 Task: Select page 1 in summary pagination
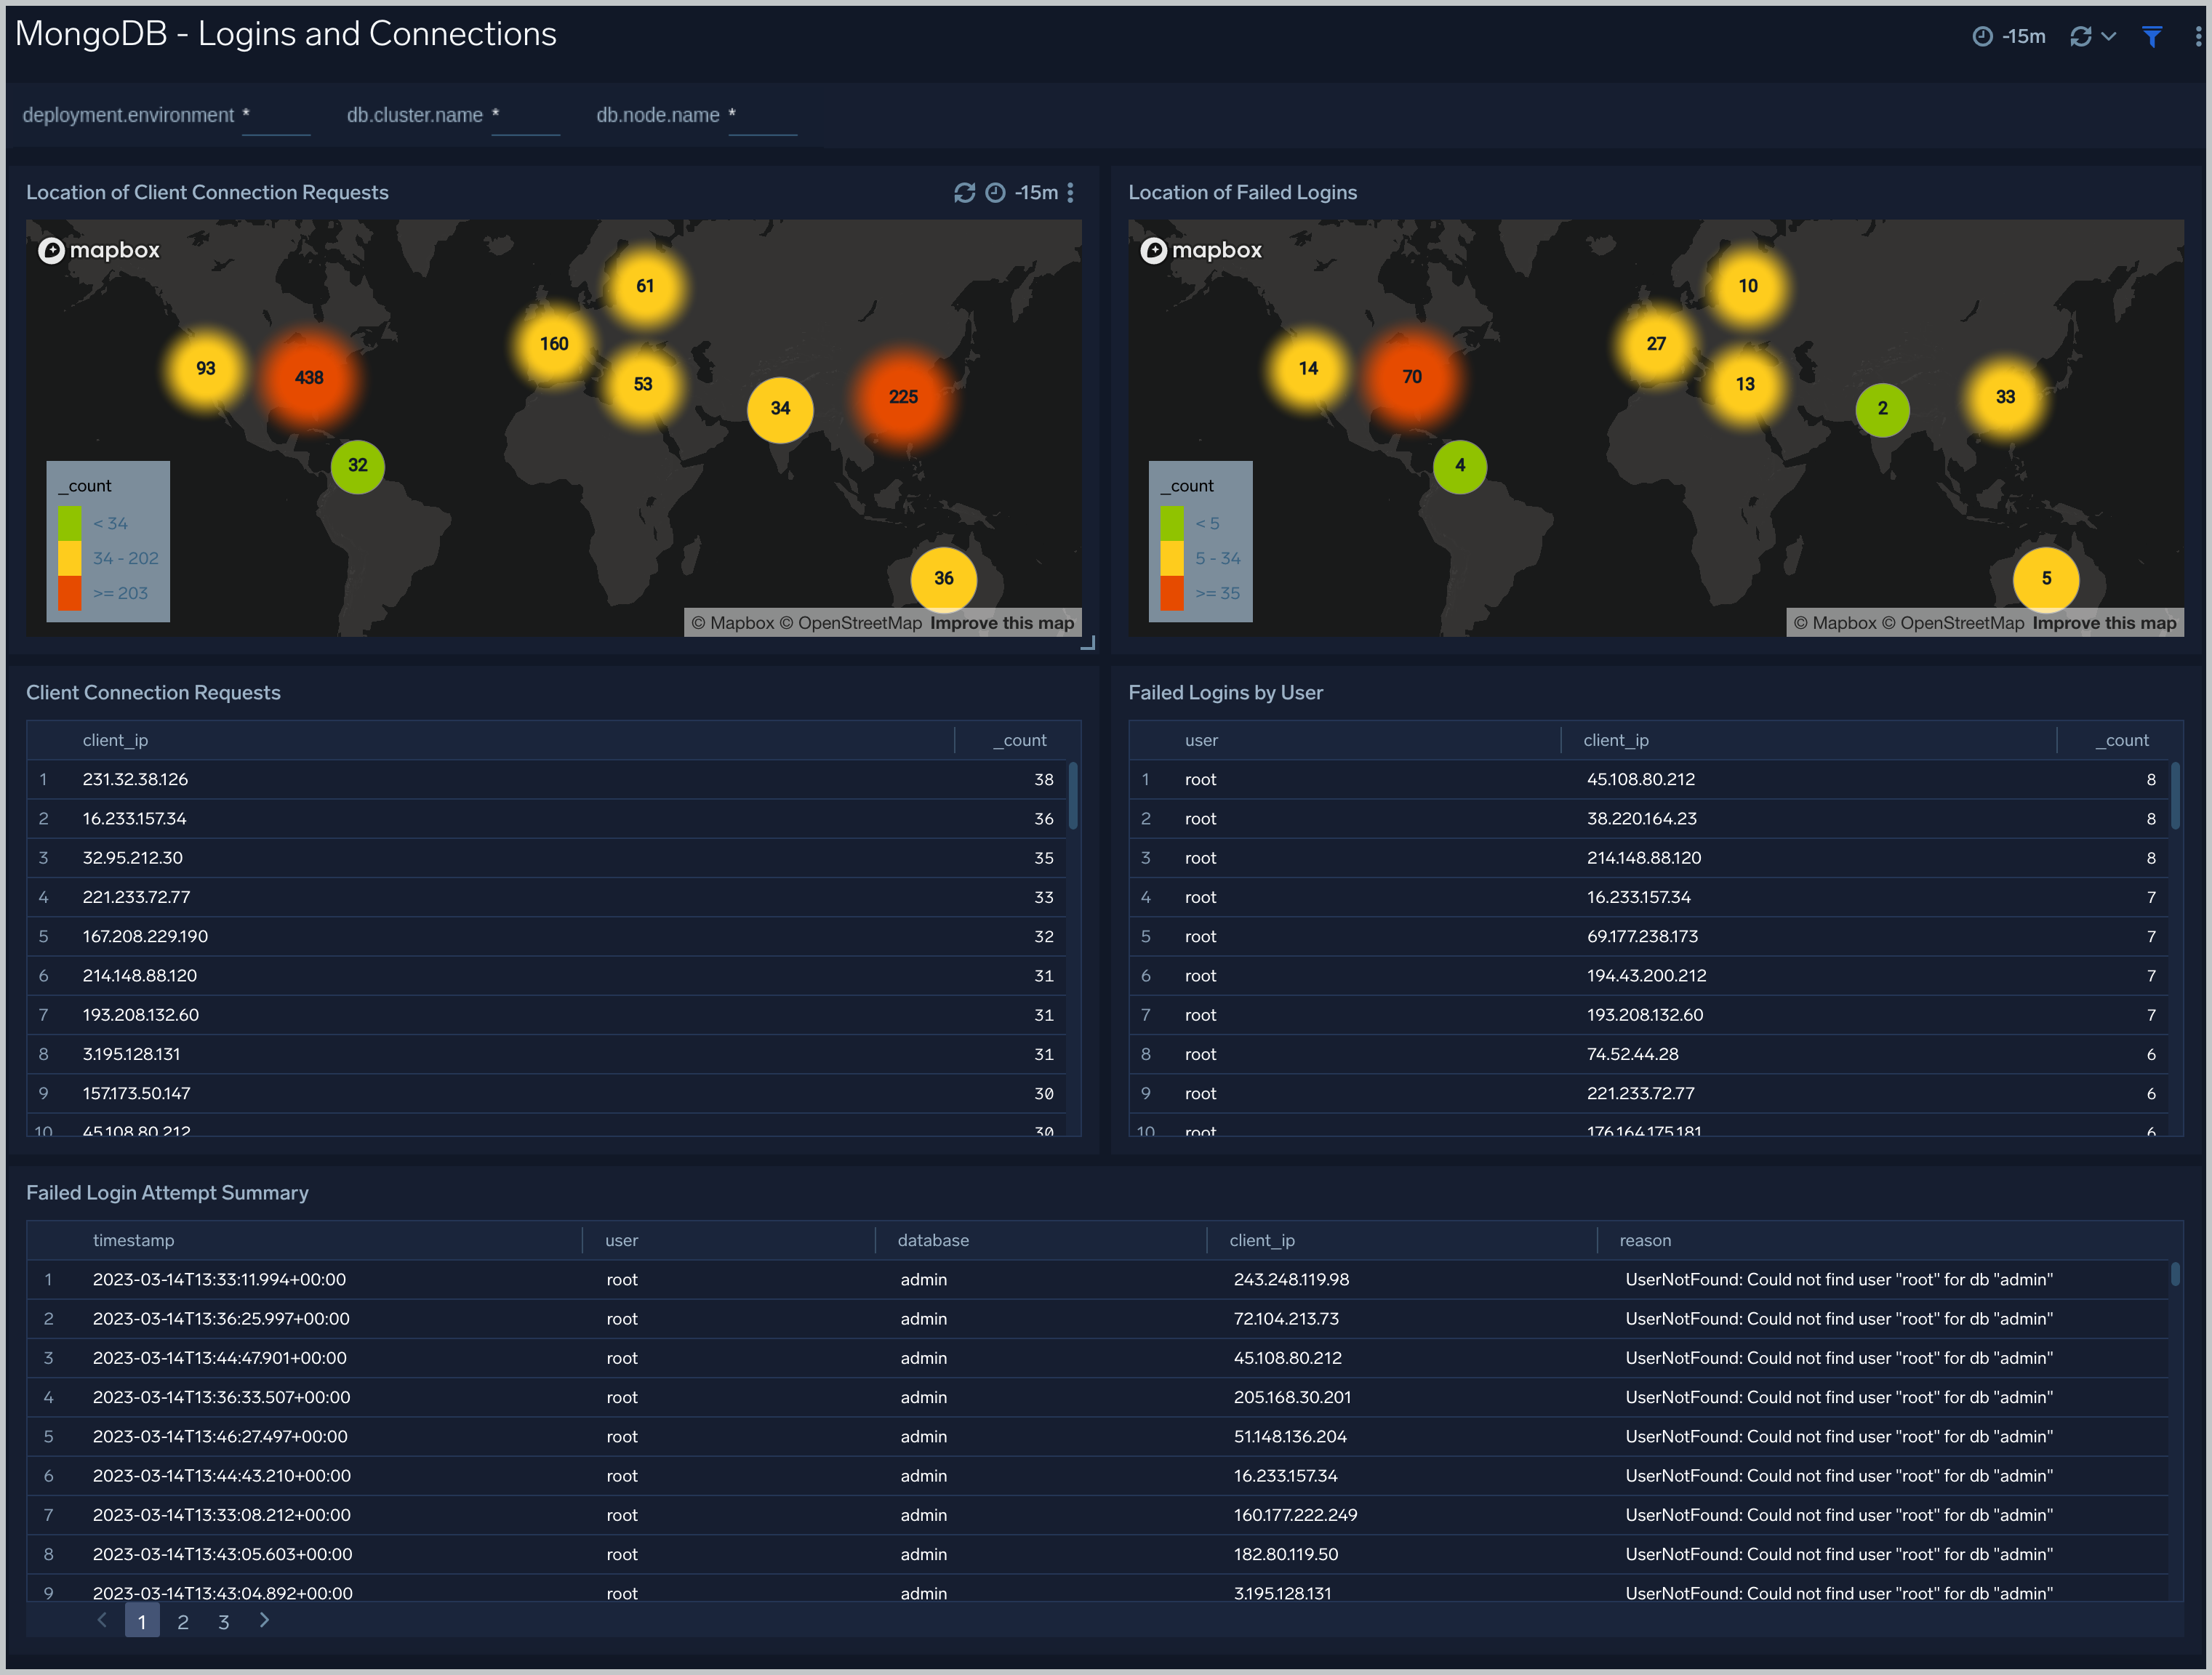coord(142,1621)
